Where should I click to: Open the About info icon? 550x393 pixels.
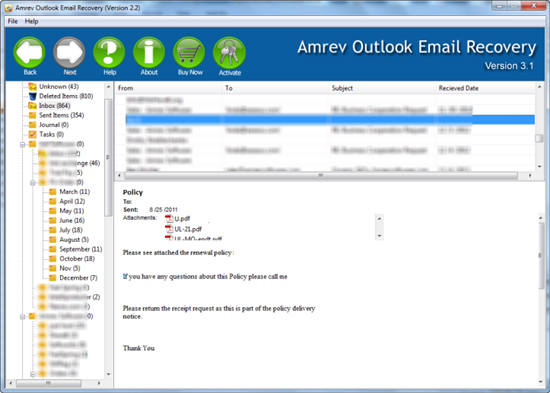[x=149, y=53]
